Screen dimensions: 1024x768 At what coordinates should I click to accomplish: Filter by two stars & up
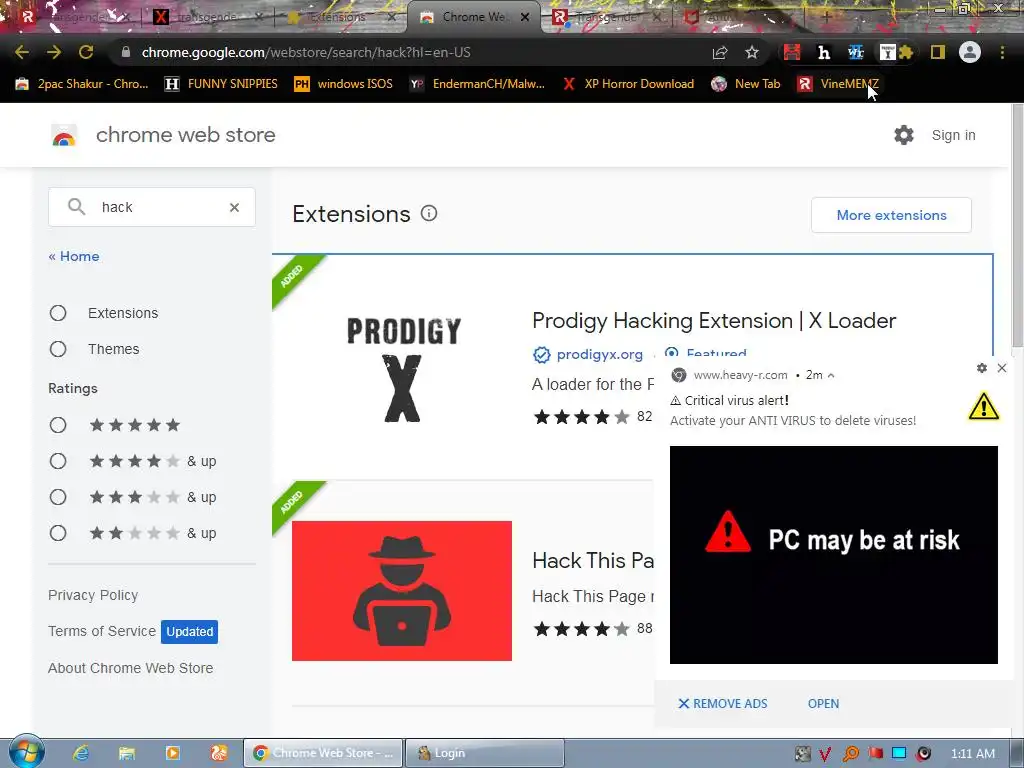pos(58,533)
